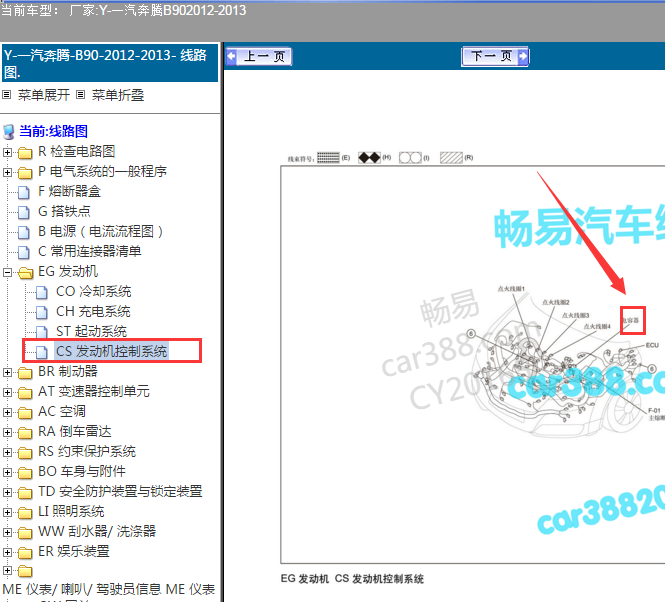665x602 pixels.
Task: Click the 当前:线路图 root node icon
Action: click(9, 132)
